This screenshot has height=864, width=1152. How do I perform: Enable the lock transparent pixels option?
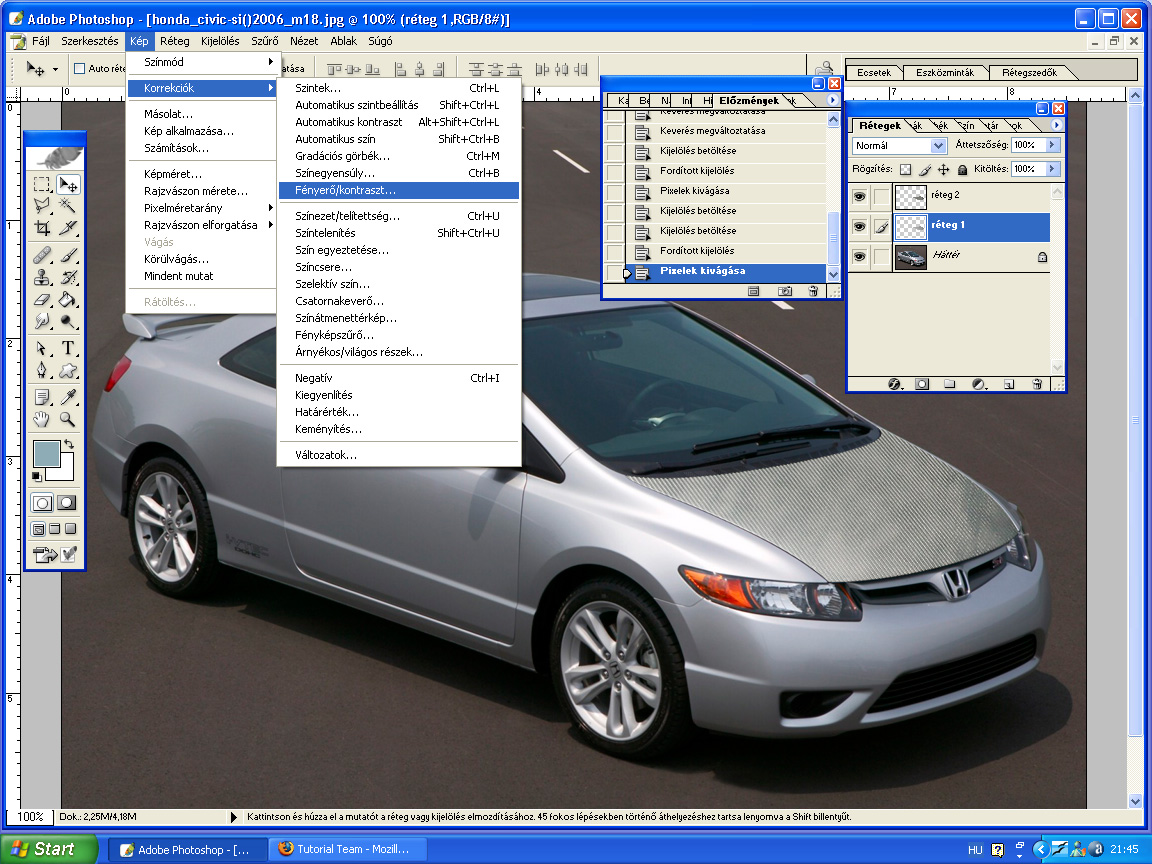click(x=905, y=170)
